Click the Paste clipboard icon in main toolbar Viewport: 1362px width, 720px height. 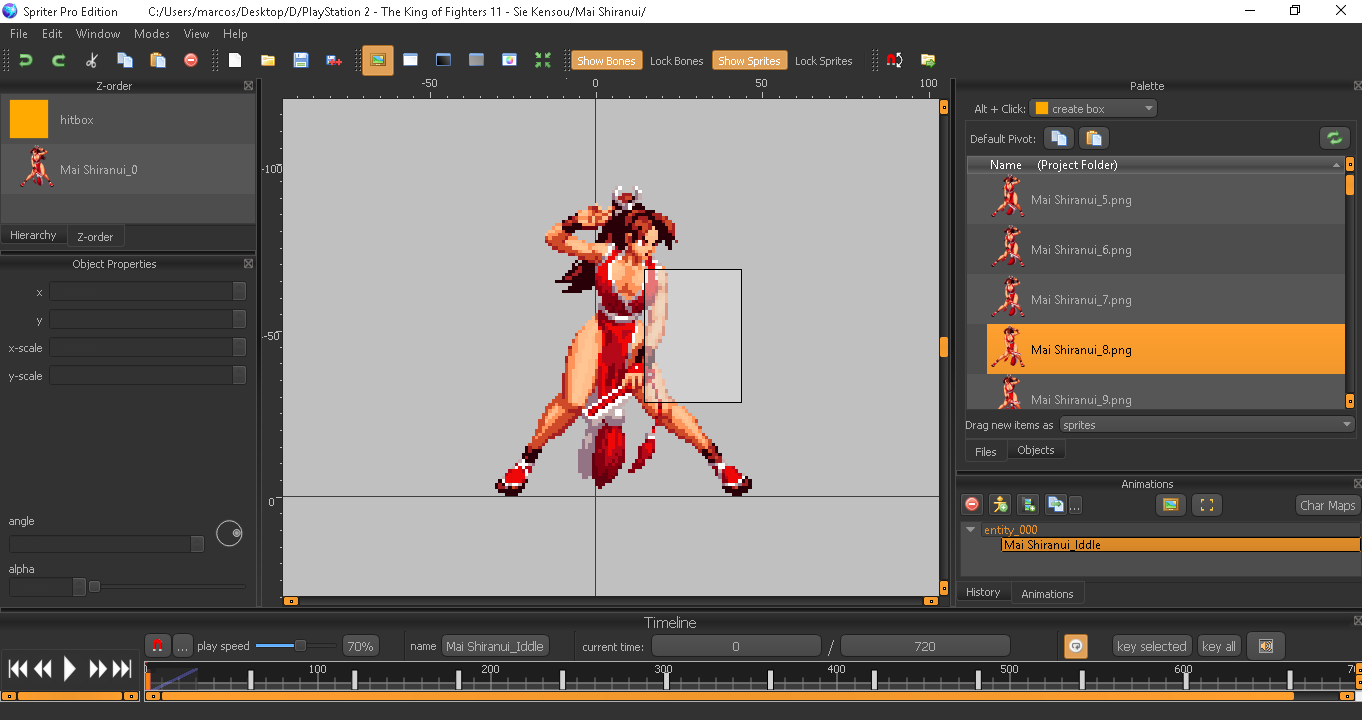pyautogui.click(x=158, y=60)
